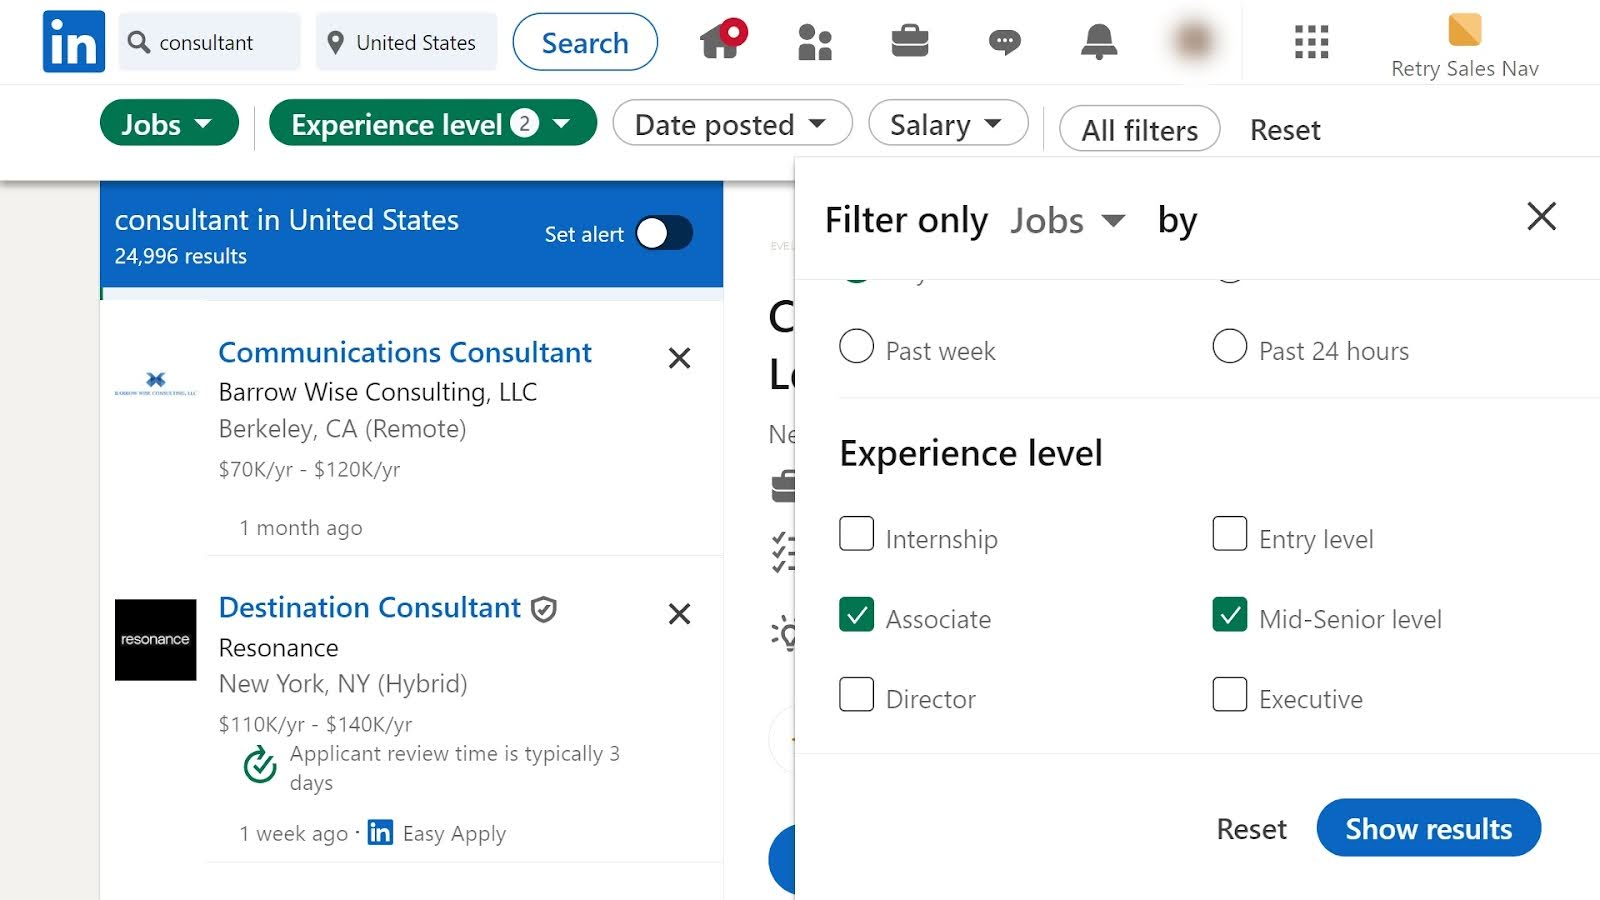
Task: Expand the green Jobs filter dropdown
Action: [x=168, y=124]
